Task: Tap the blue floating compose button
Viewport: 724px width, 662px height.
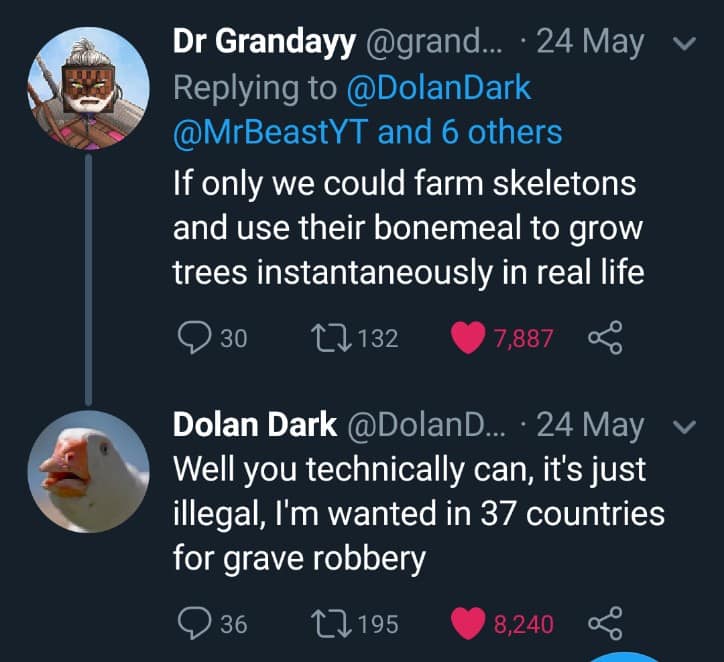Action: [627, 655]
